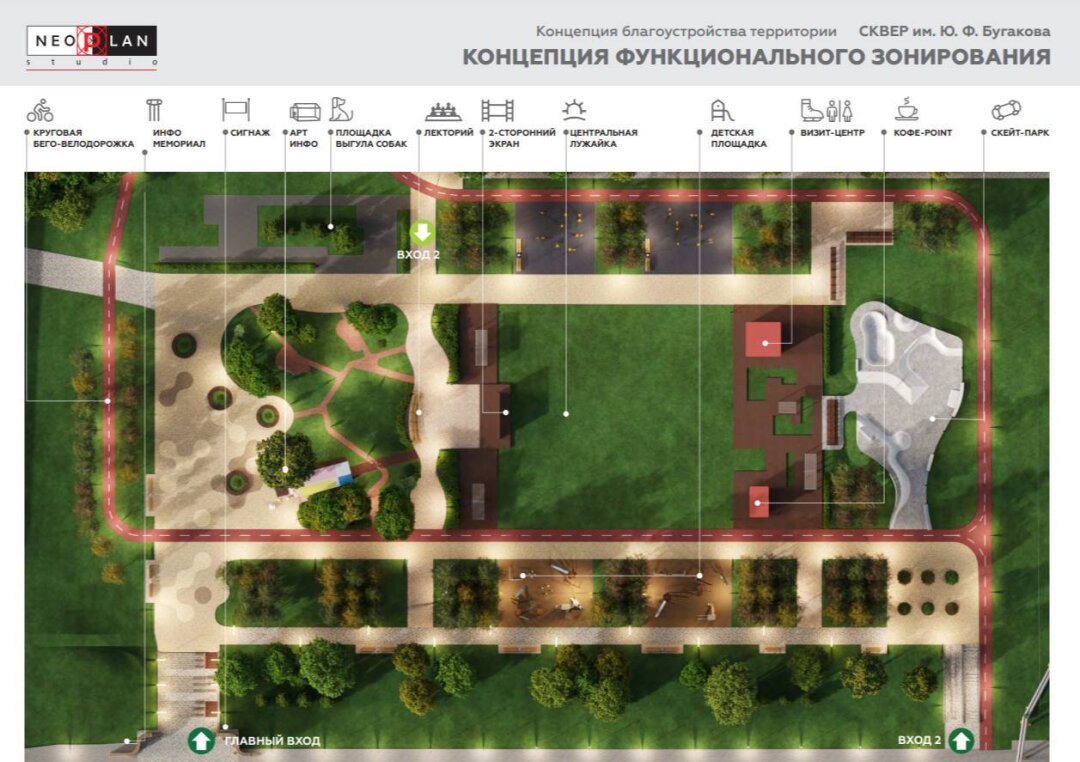This screenshot has width=1080, height=762.
Task: Select the Визит-центр restroom icon
Action: pos(825,110)
